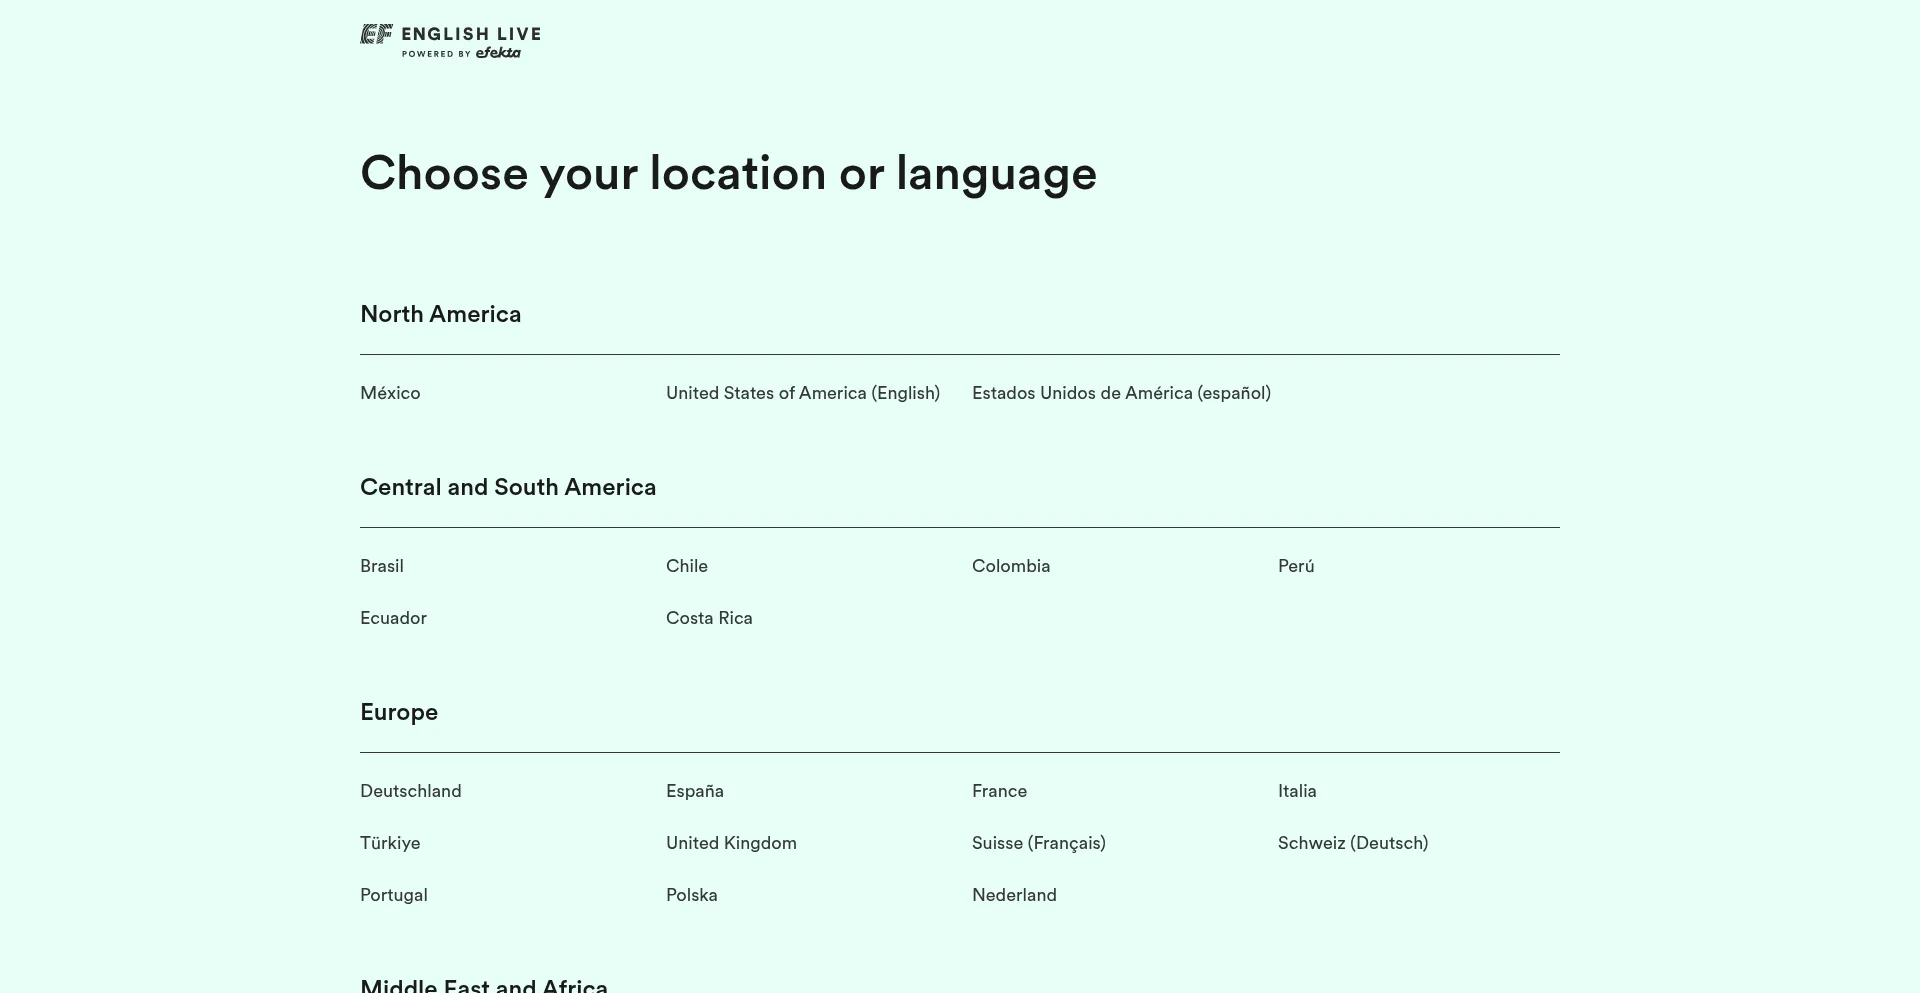Choose Estados Unidos de América (español)
This screenshot has width=1920, height=993.
pyautogui.click(x=1121, y=393)
